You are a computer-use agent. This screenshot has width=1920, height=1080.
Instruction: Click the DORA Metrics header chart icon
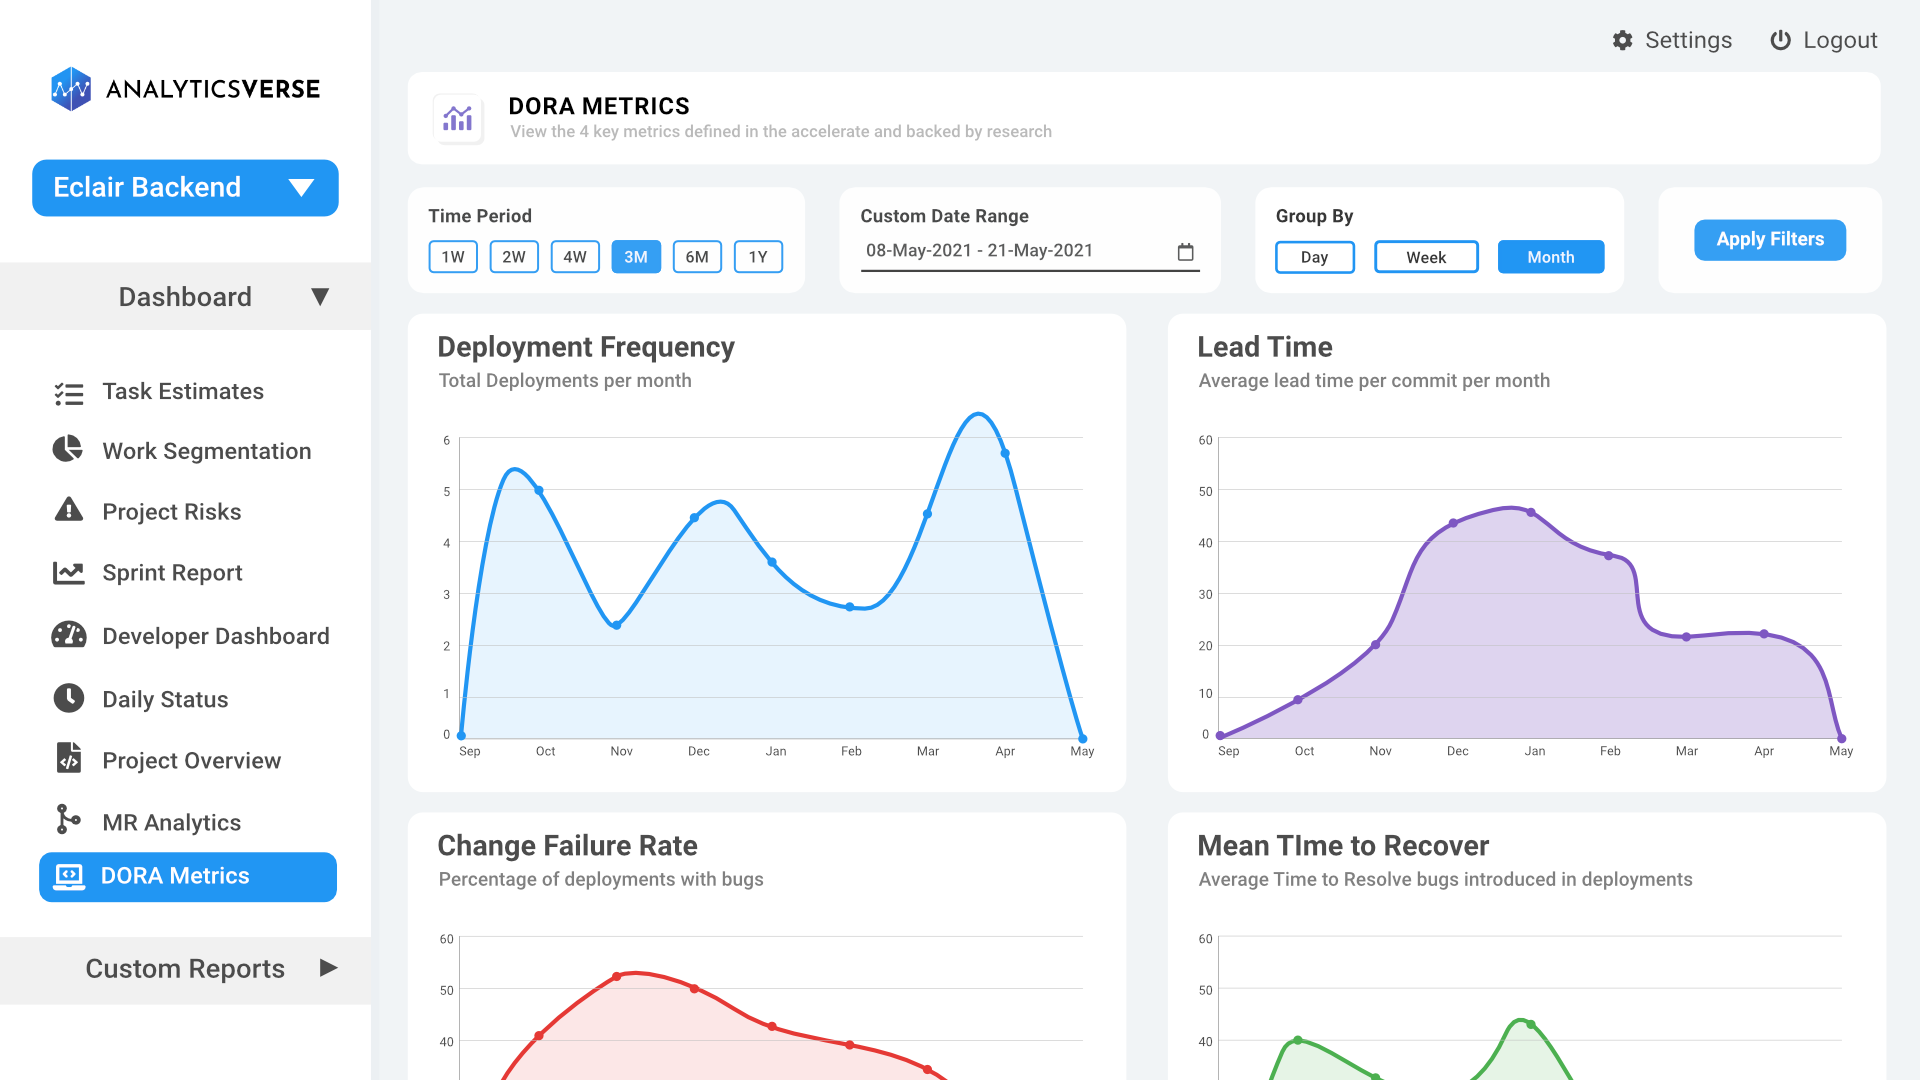tap(459, 118)
